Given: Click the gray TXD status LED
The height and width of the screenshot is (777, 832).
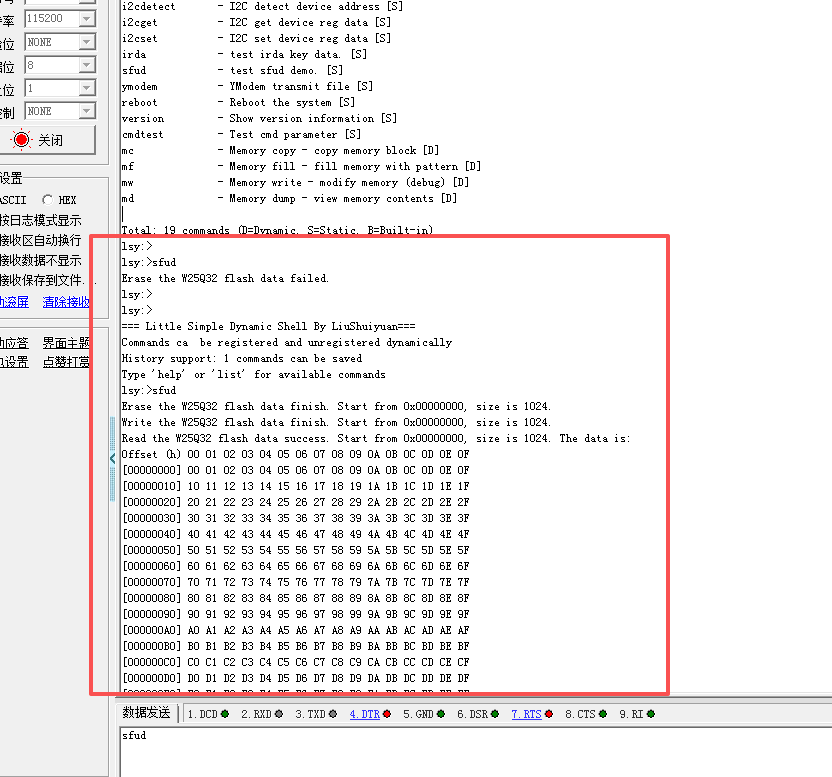Looking at the screenshot, I should [333, 714].
